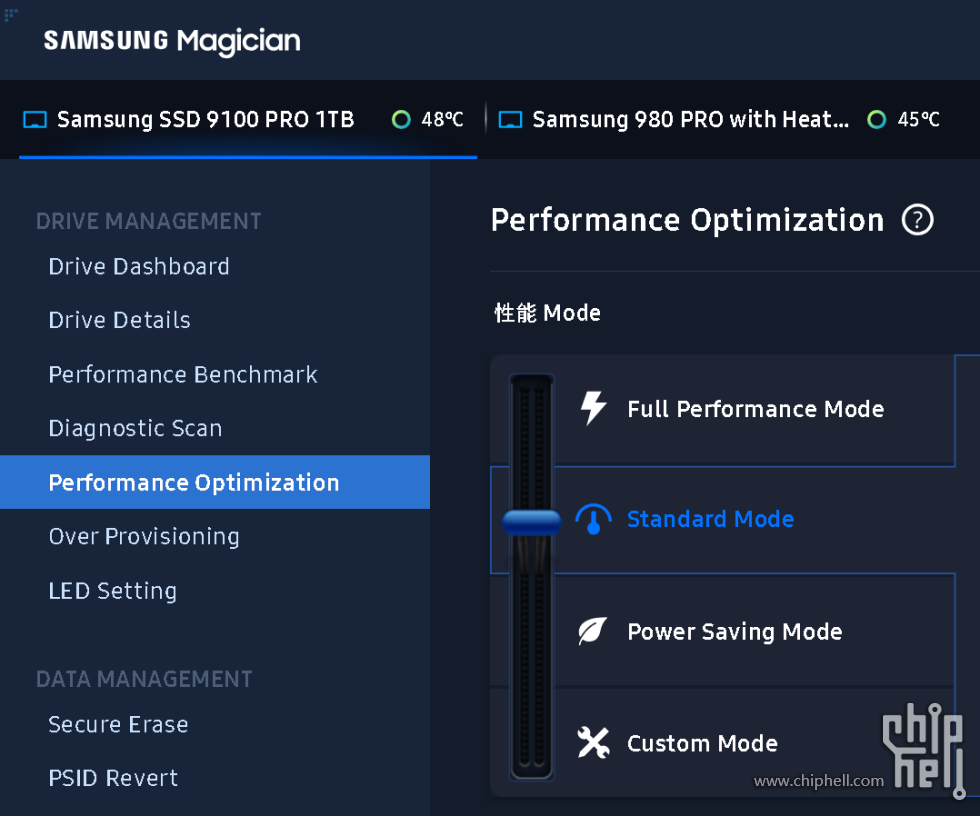The width and height of the screenshot is (980, 816).
Task: Open Drive Dashboard page
Action: click(139, 267)
